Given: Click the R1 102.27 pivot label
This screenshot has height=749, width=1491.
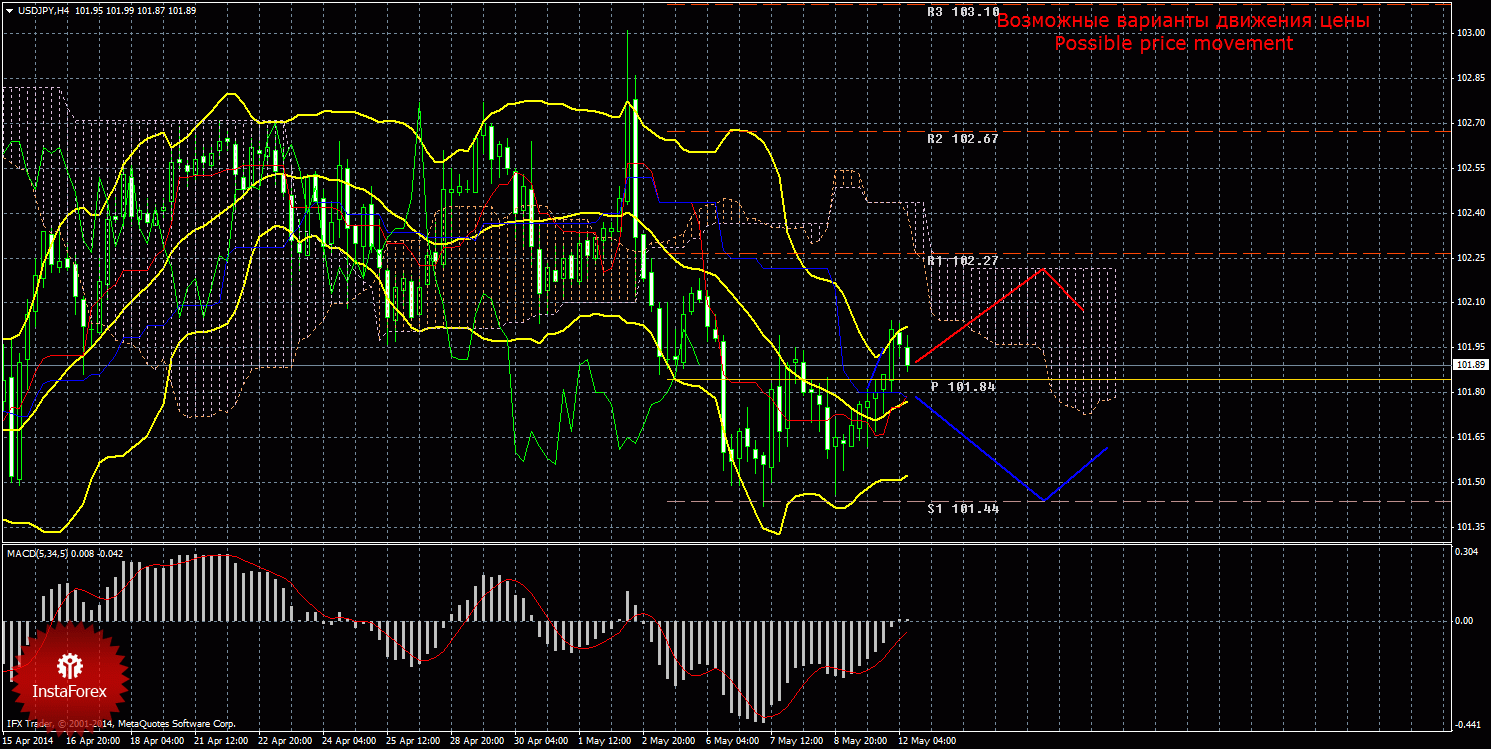Looking at the screenshot, I should [962, 261].
